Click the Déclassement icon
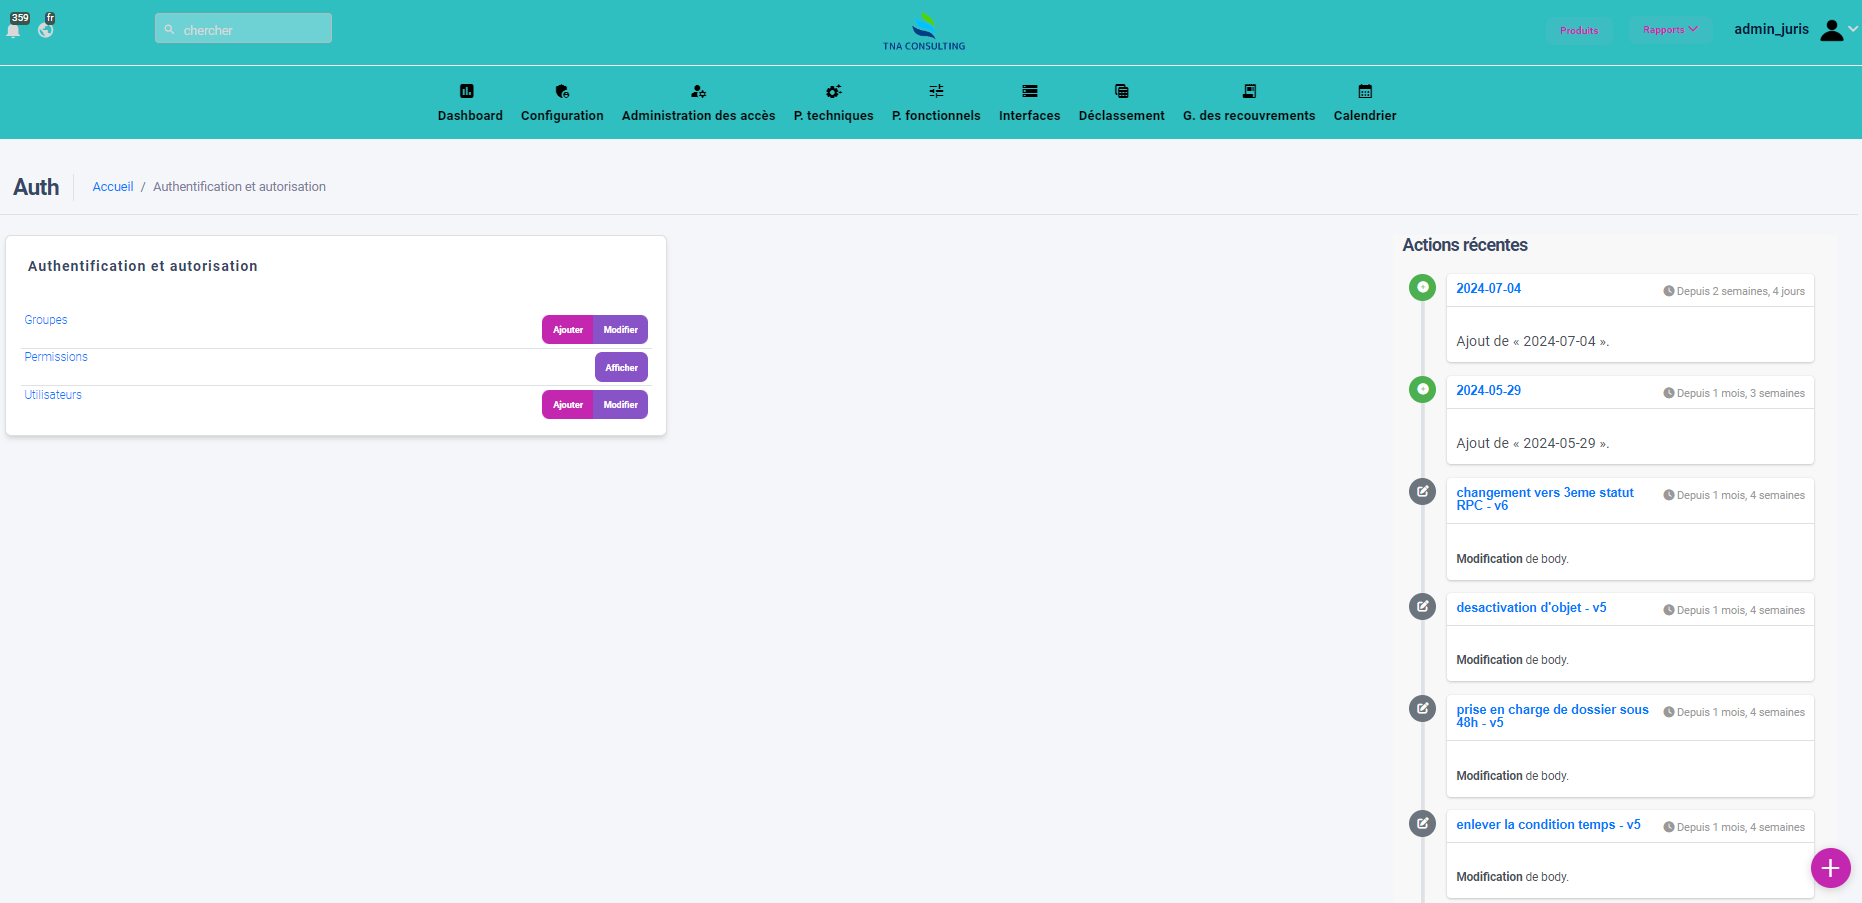1862x903 pixels. (x=1121, y=91)
